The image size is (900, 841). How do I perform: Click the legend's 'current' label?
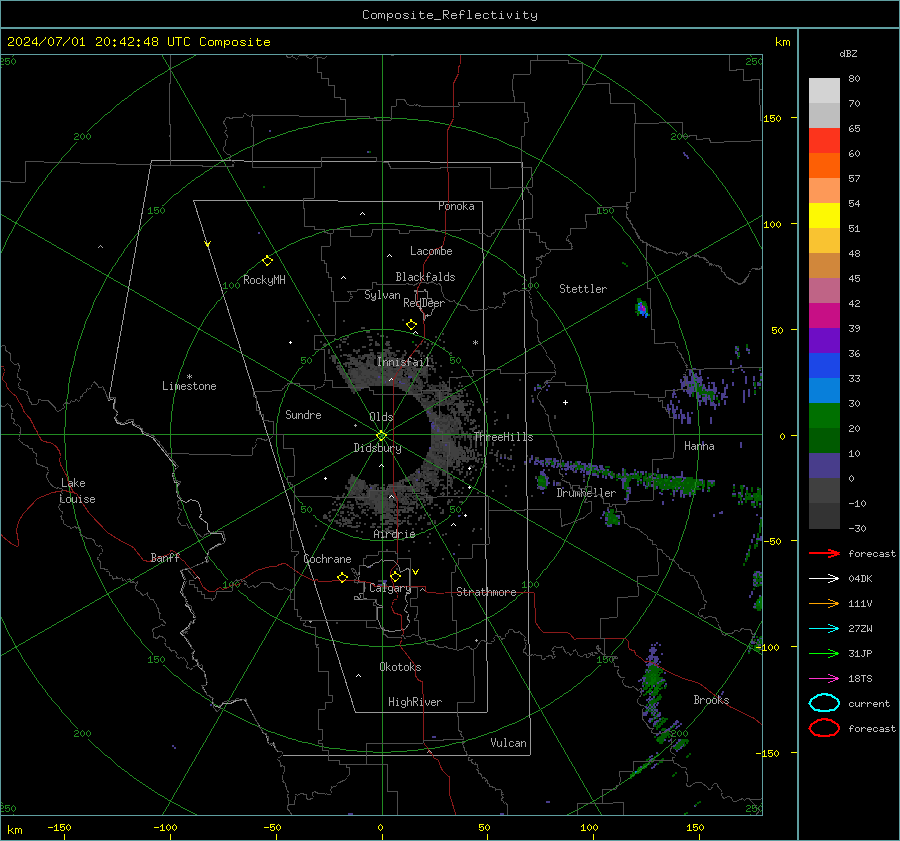tap(869, 703)
